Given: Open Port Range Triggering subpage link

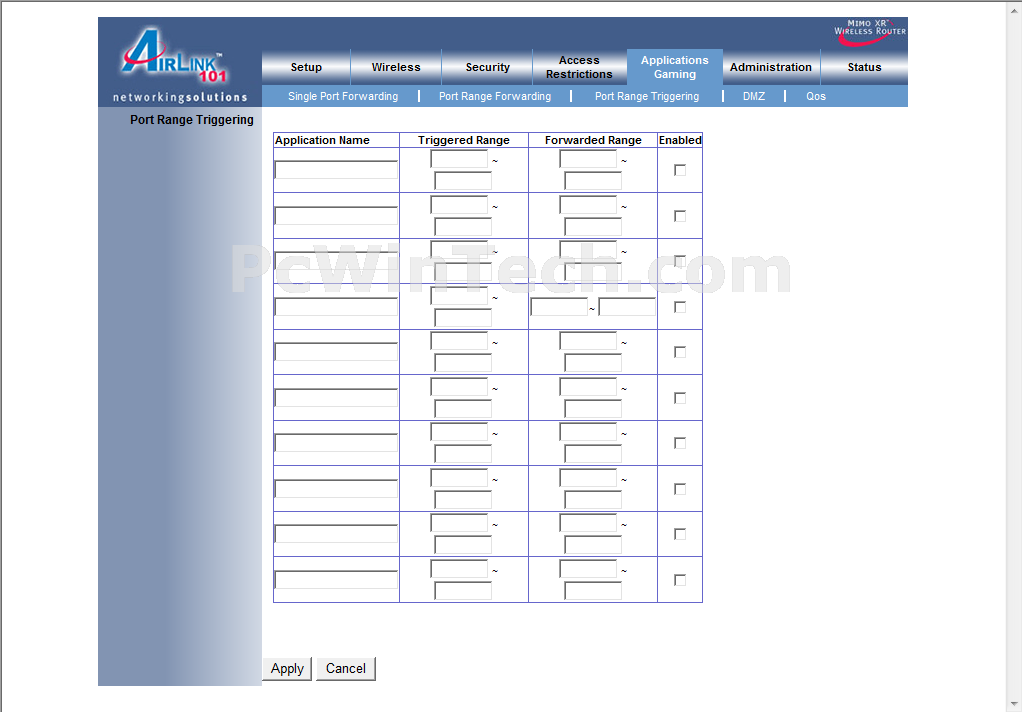Looking at the screenshot, I should point(647,96).
